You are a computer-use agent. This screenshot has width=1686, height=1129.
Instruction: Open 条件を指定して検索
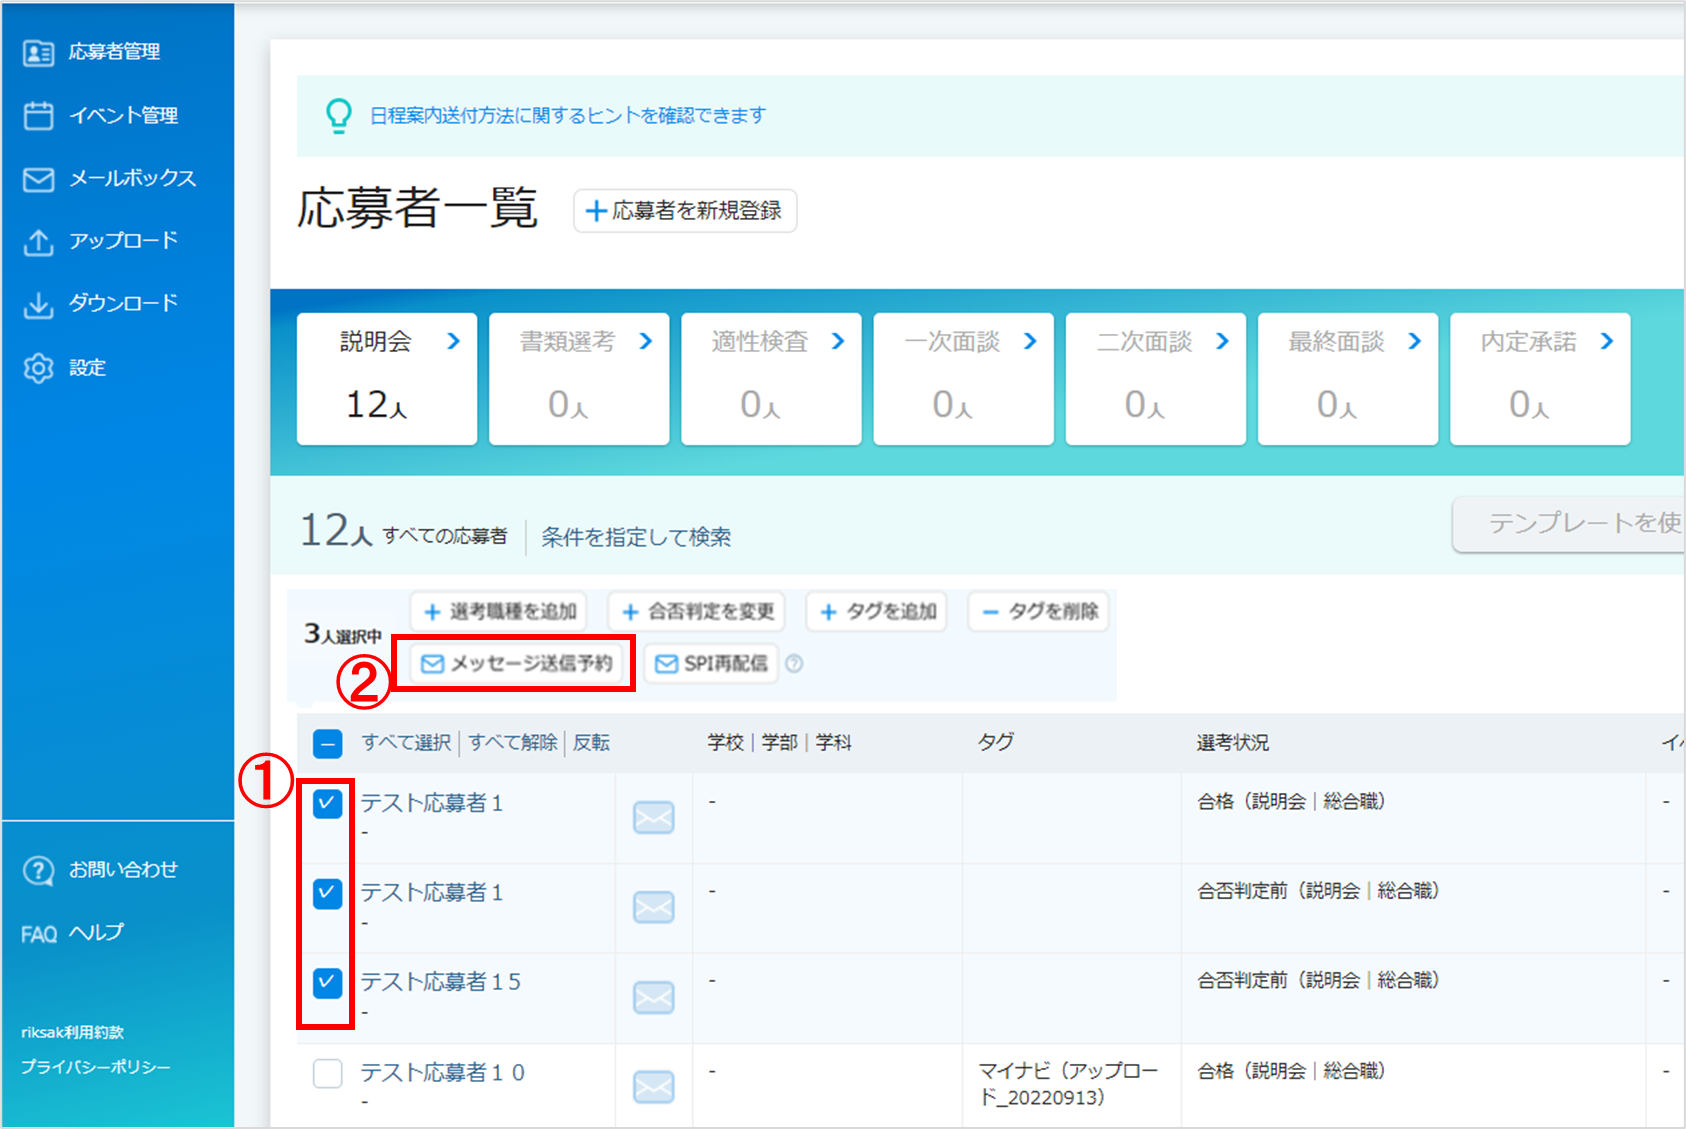coord(636,537)
